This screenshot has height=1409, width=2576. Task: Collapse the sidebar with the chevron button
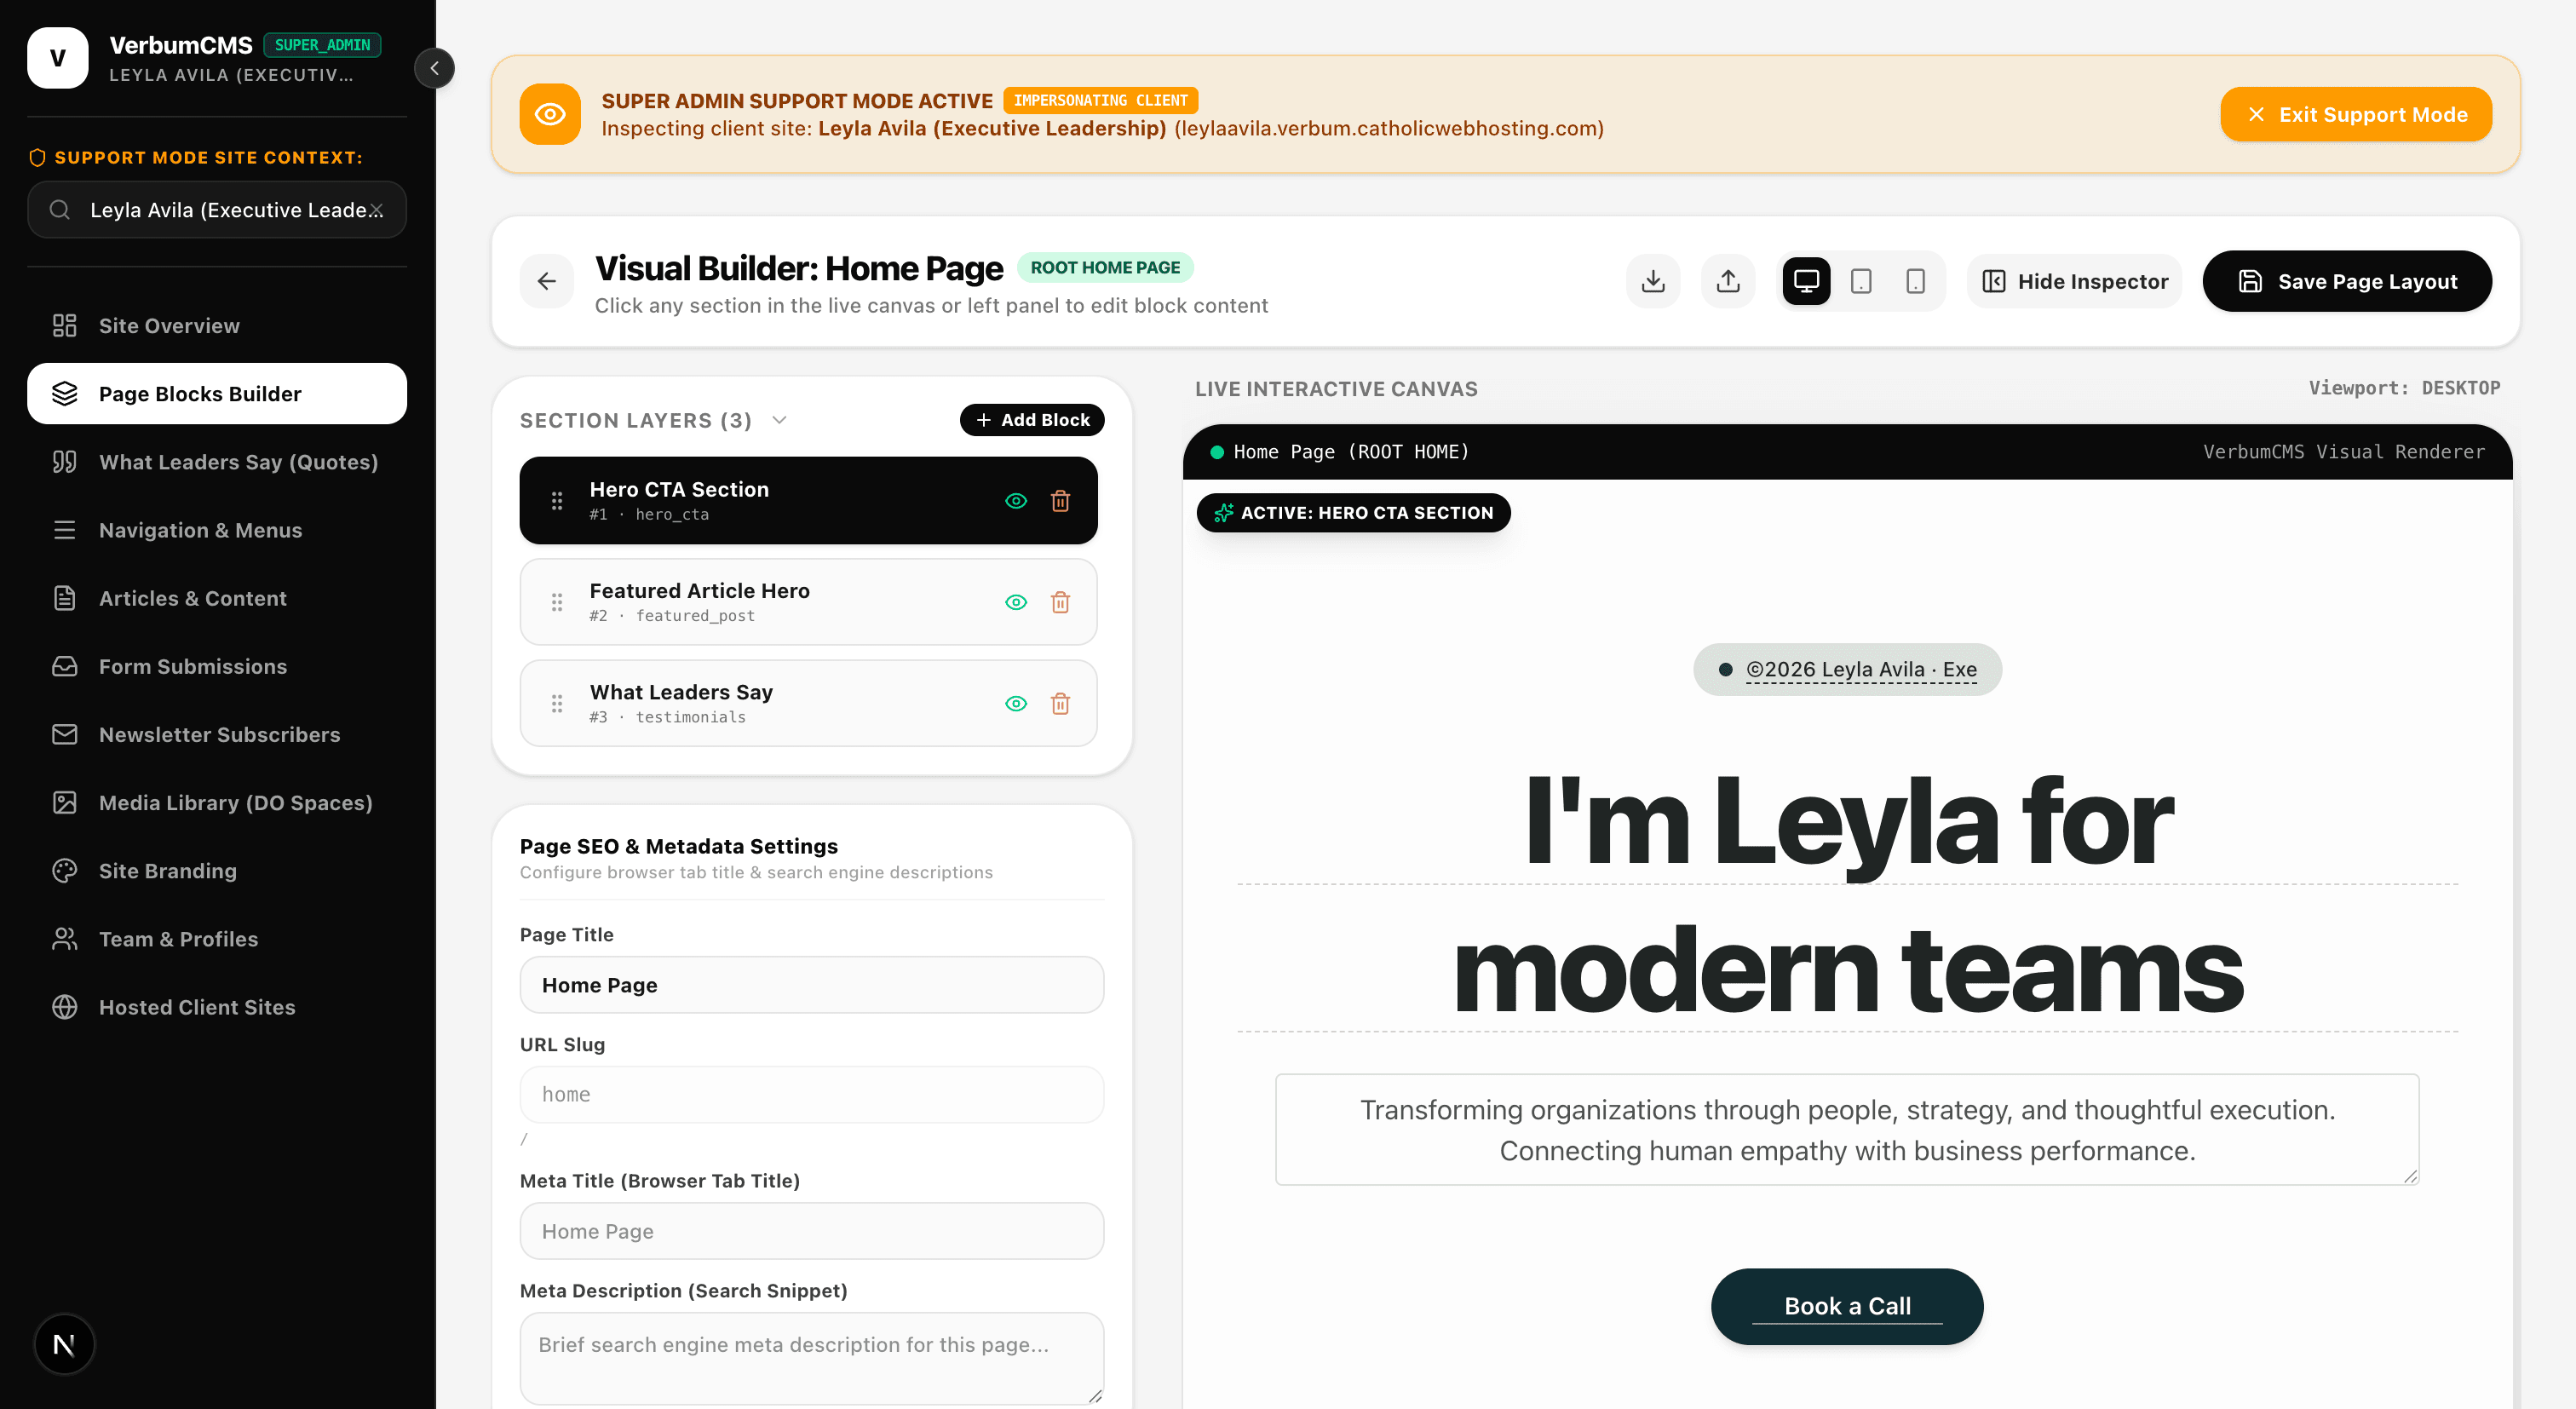[434, 68]
